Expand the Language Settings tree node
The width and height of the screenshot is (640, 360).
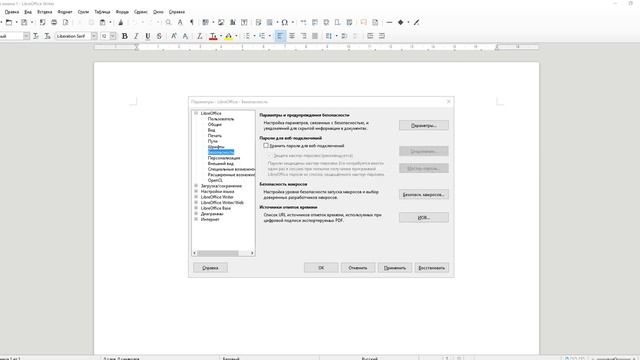coord(196,191)
